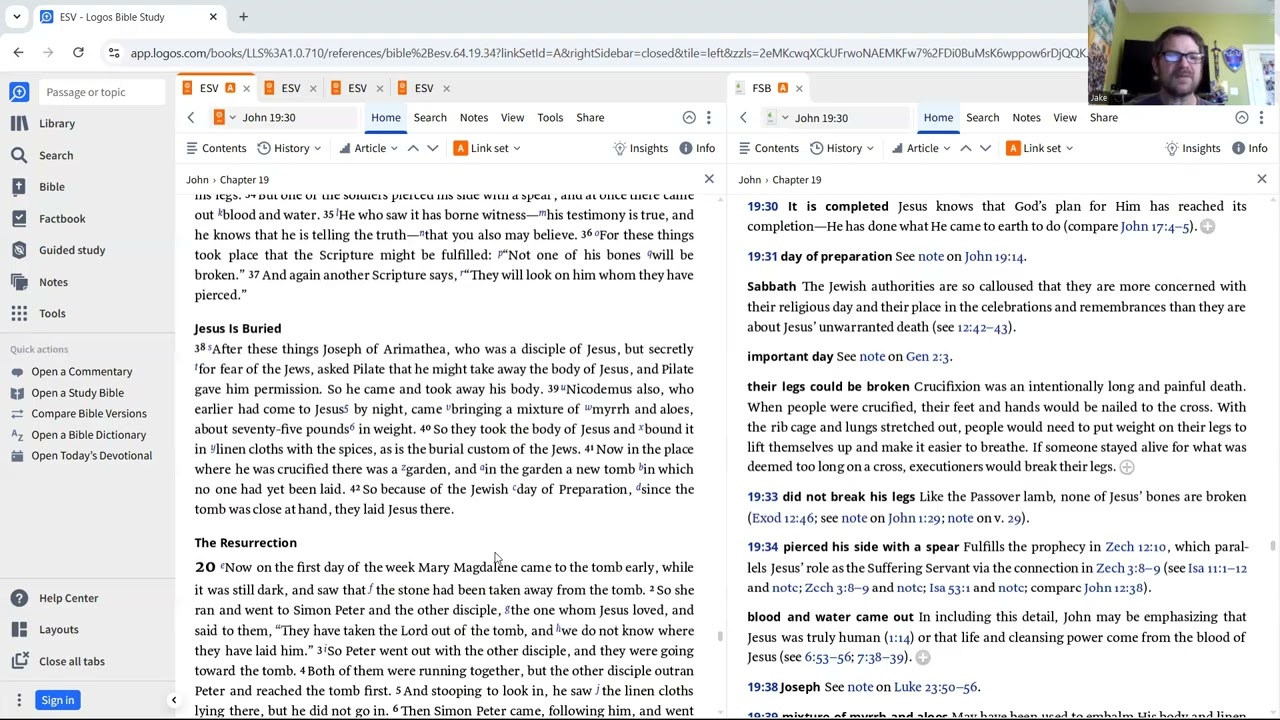The image size is (1280, 720).
Task: Open the FSB panel kebab menu
Action: [1261, 118]
